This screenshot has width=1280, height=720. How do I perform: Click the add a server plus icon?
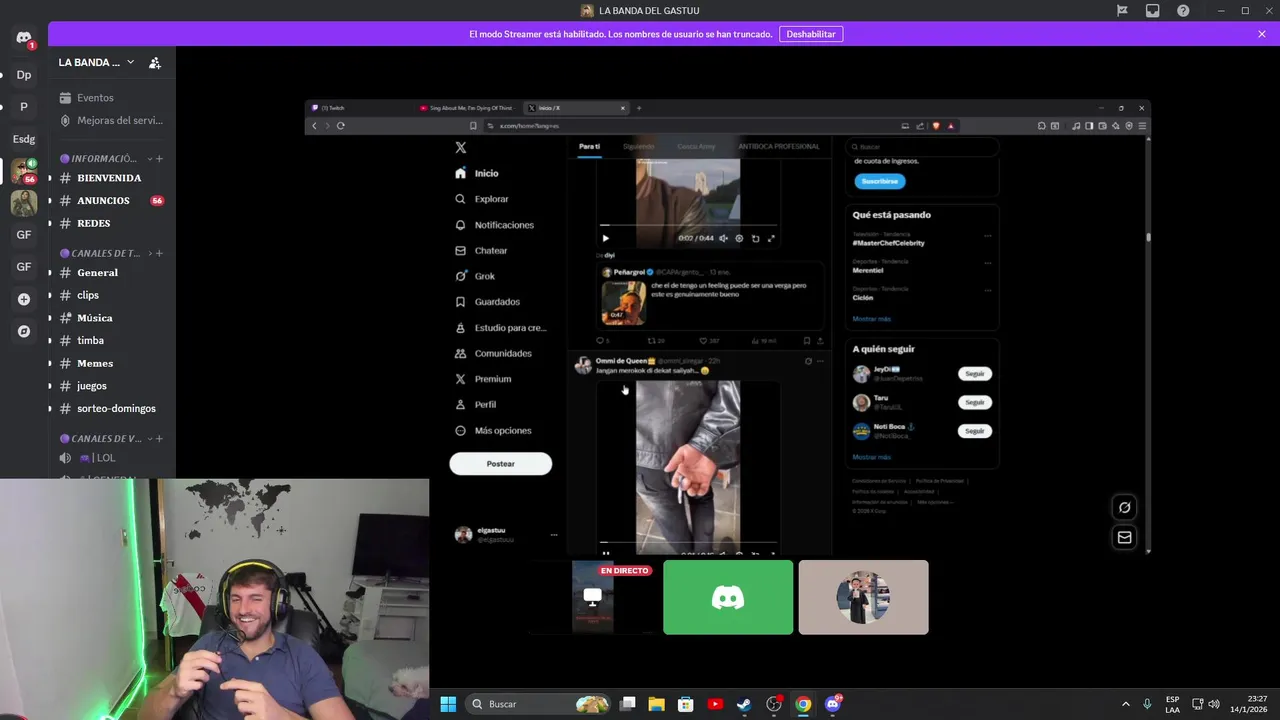click(24, 299)
